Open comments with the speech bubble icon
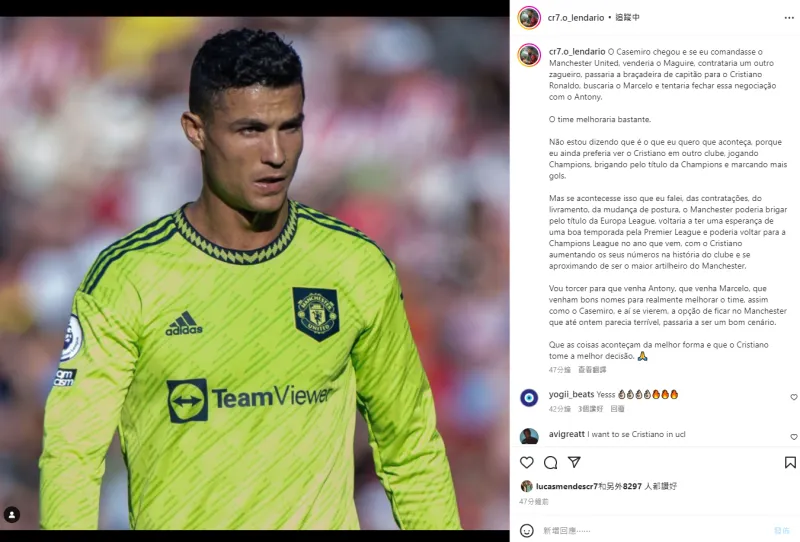 551,462
